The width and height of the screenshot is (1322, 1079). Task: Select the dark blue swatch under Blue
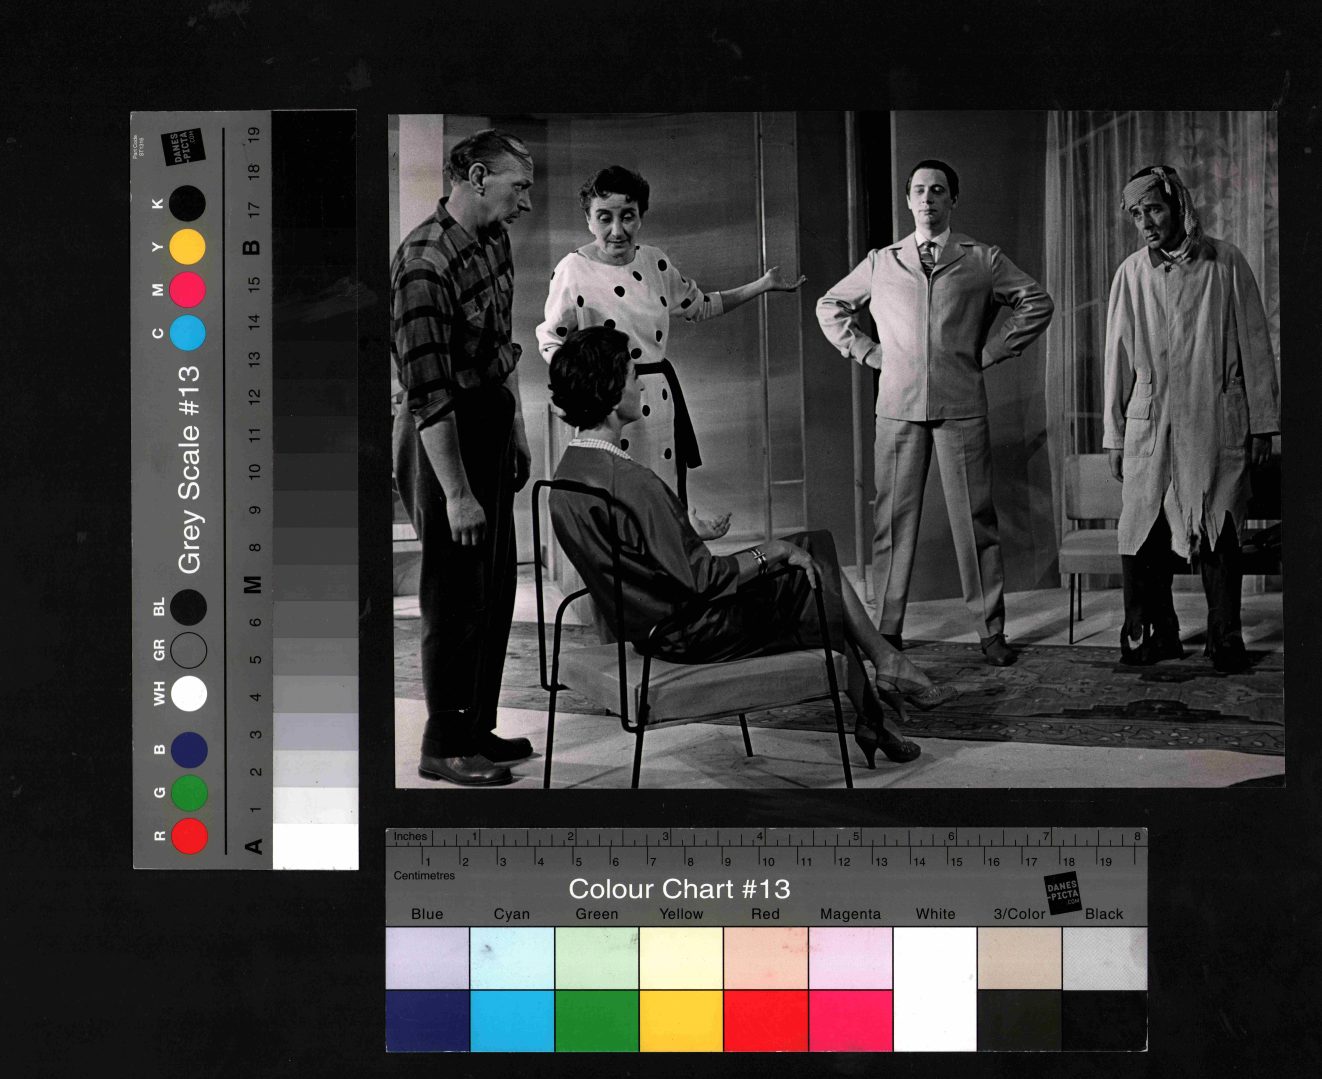[x=427, y=1020]
